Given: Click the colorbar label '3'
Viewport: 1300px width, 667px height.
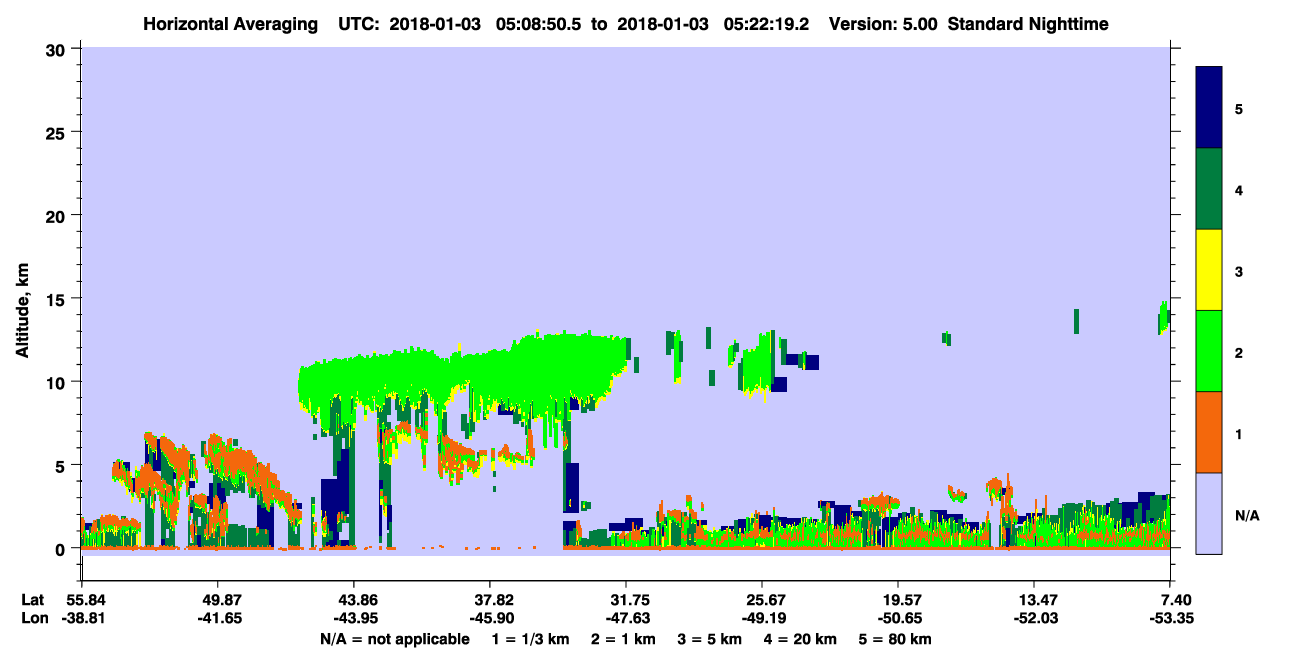Looking at the screenshot, I should coord(1239,271).
